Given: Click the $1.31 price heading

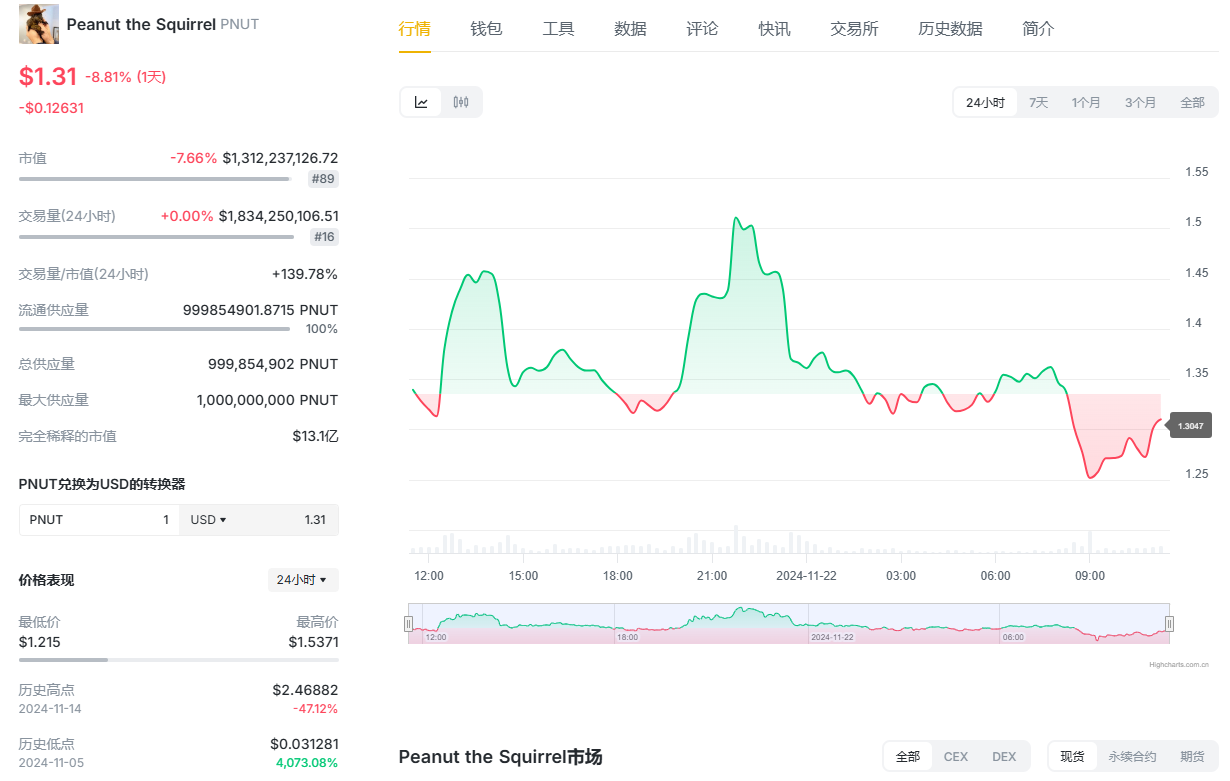Looking at the screenshot, I should (x=48, y=76).
